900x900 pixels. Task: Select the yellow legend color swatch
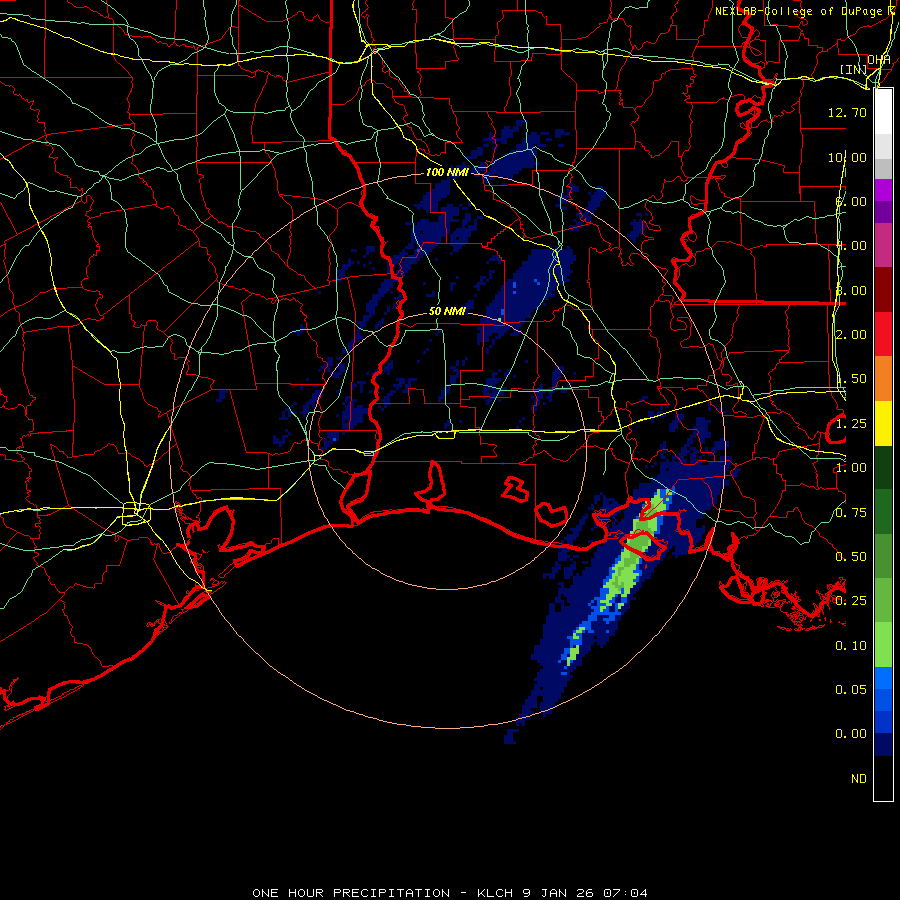[883, 424]
